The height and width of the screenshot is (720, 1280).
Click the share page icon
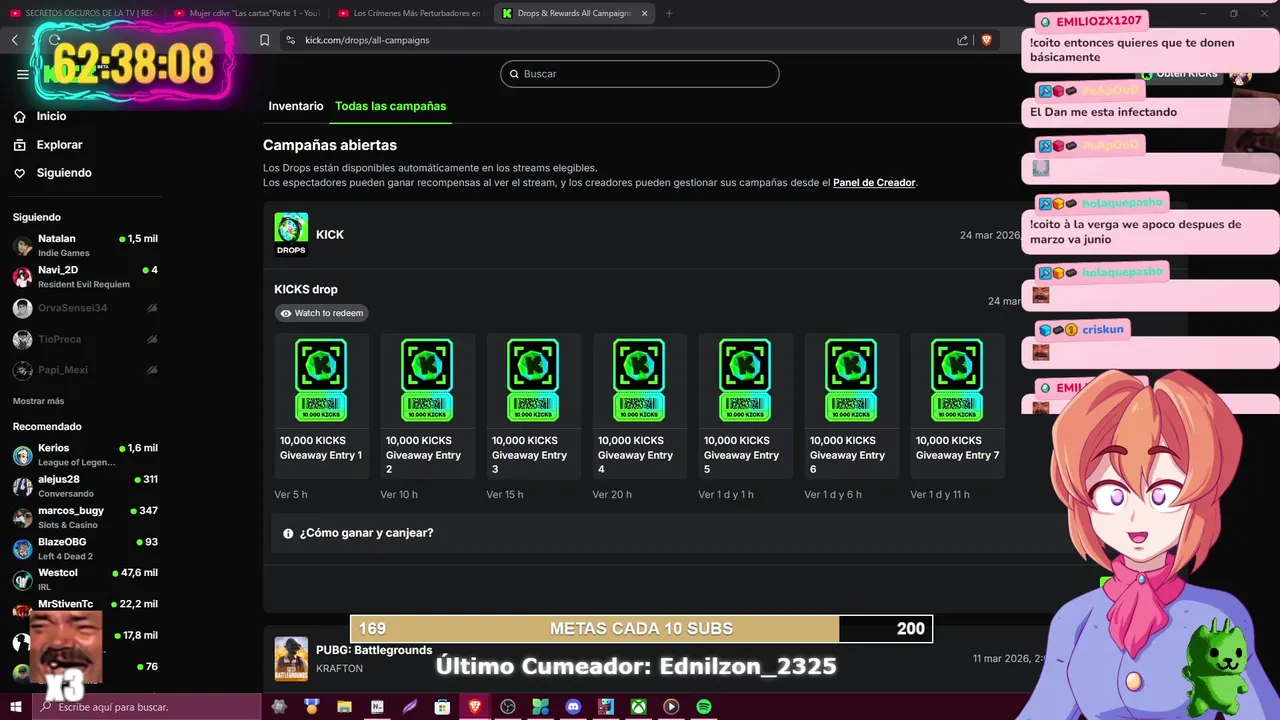[x=962, y=40]
